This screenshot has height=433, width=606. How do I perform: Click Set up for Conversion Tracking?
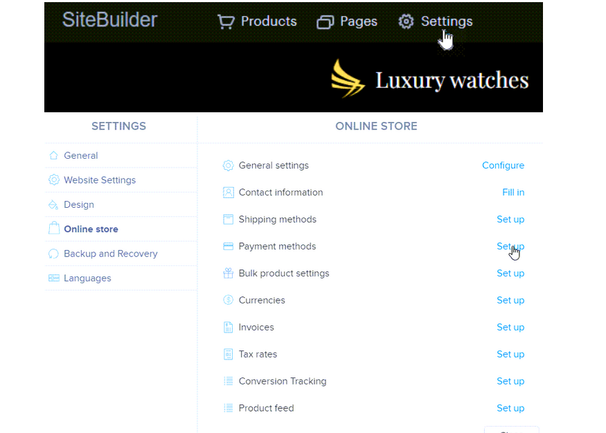(x=510, y=382)
